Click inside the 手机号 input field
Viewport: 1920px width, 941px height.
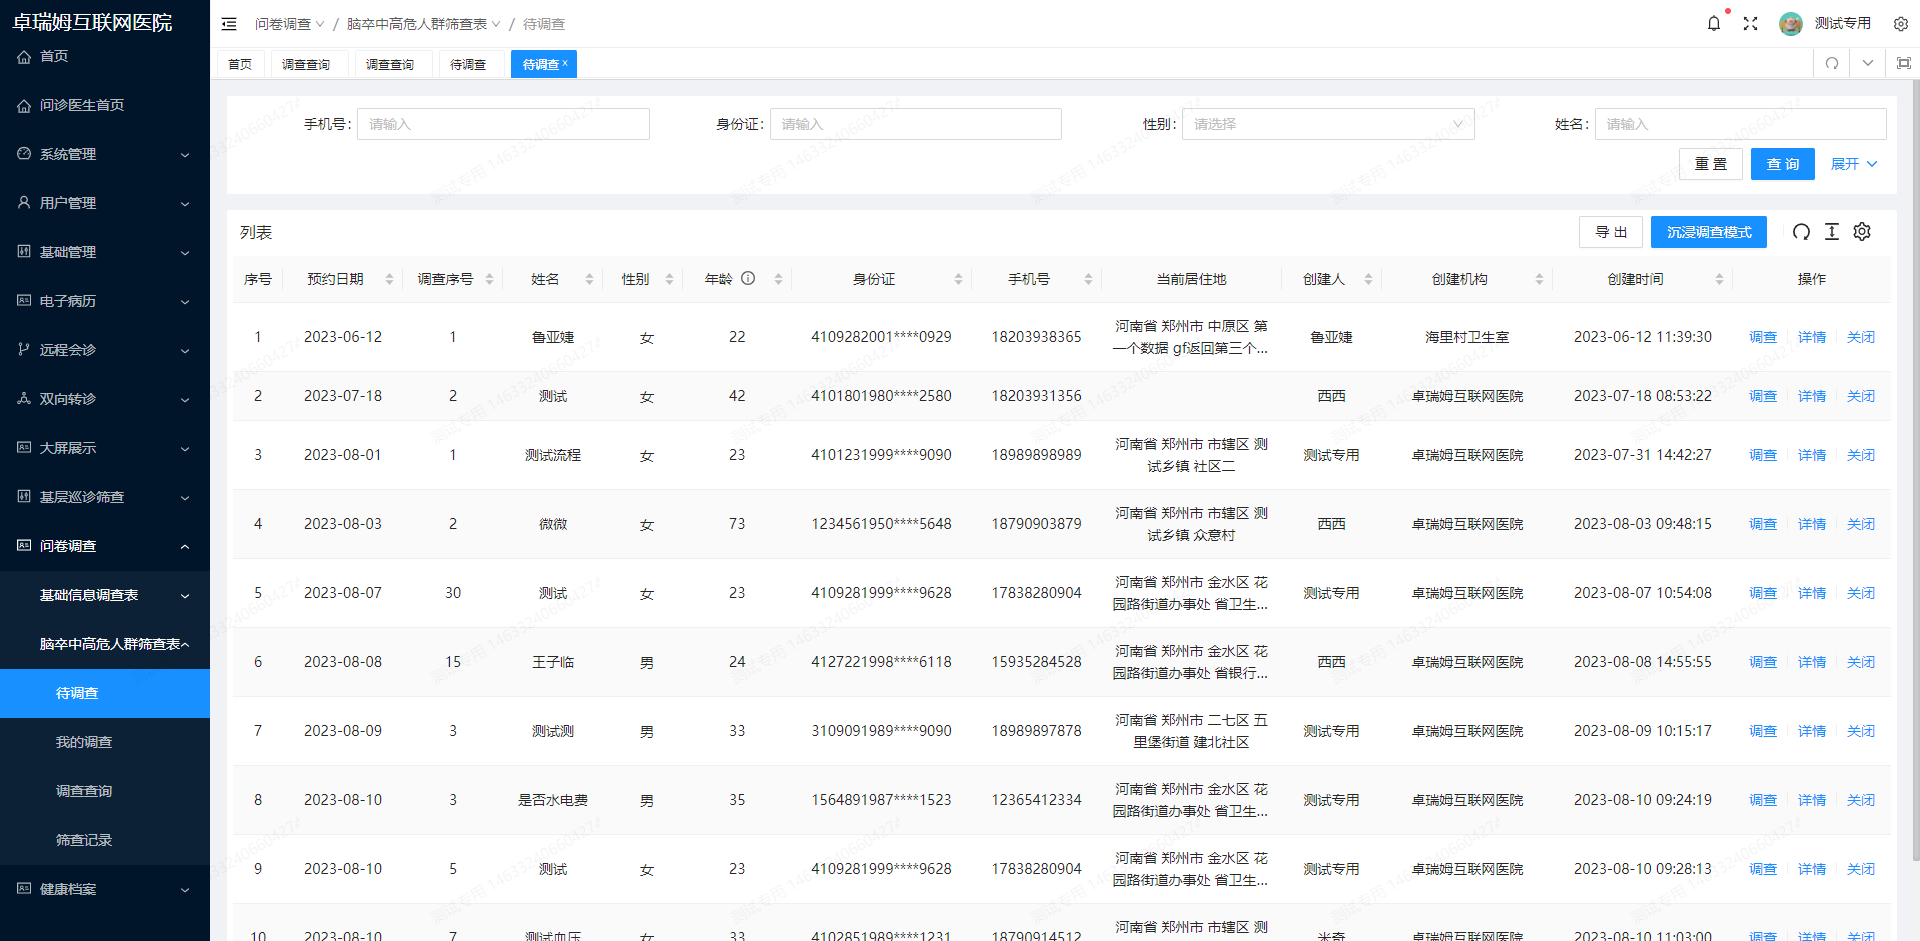coord(503,124)
